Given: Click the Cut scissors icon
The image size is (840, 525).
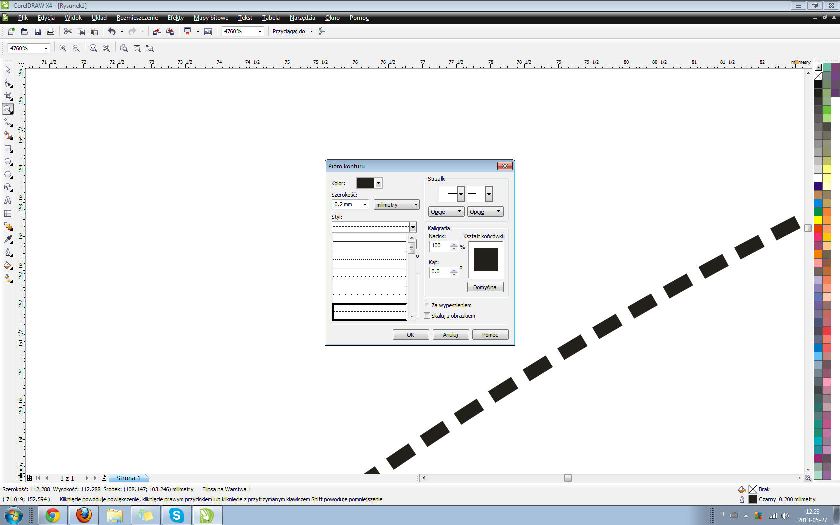Looking at the screenshot, I should [x=67, y=32].
